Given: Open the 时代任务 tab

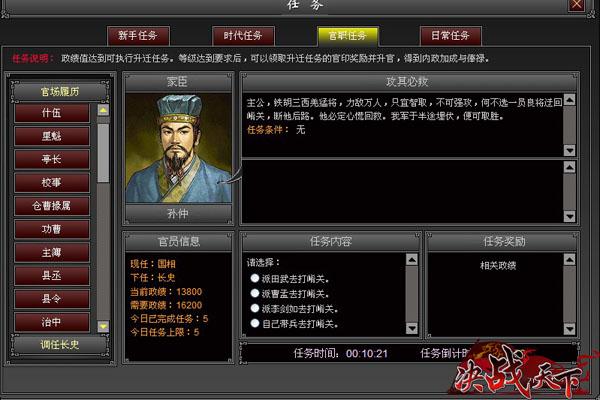Looking at the screenshot, I should click(243, 36).
